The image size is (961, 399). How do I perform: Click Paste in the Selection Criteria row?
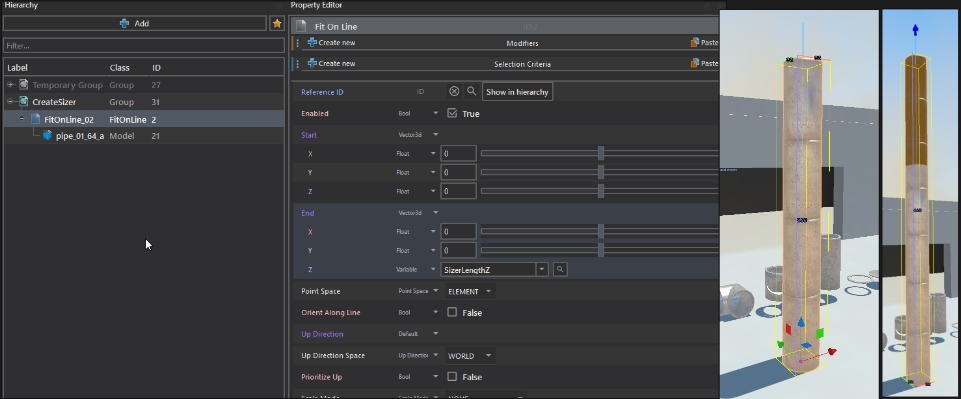[x=704, y=63]
